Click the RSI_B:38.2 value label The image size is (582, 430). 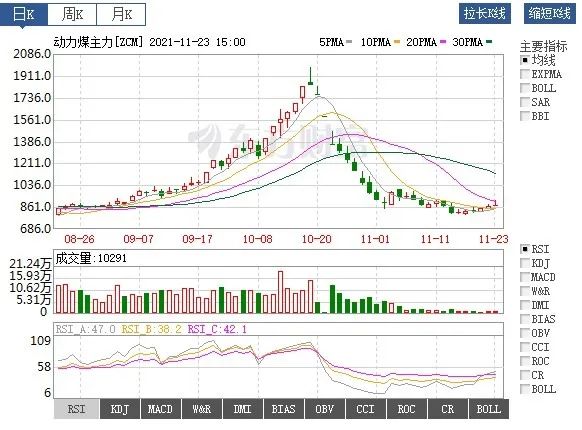151,329
